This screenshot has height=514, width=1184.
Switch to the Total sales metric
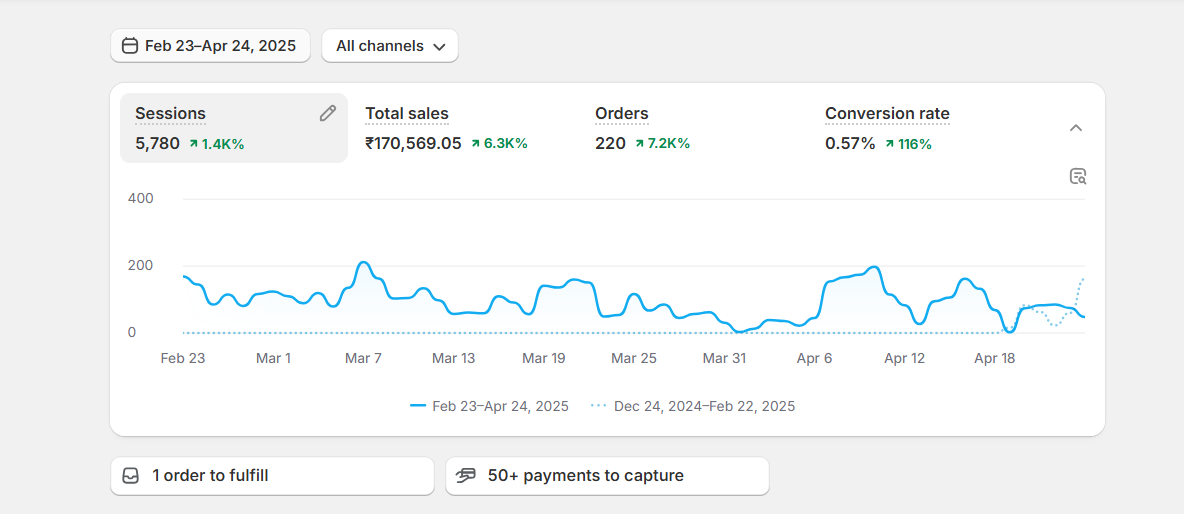coord(407,114)
